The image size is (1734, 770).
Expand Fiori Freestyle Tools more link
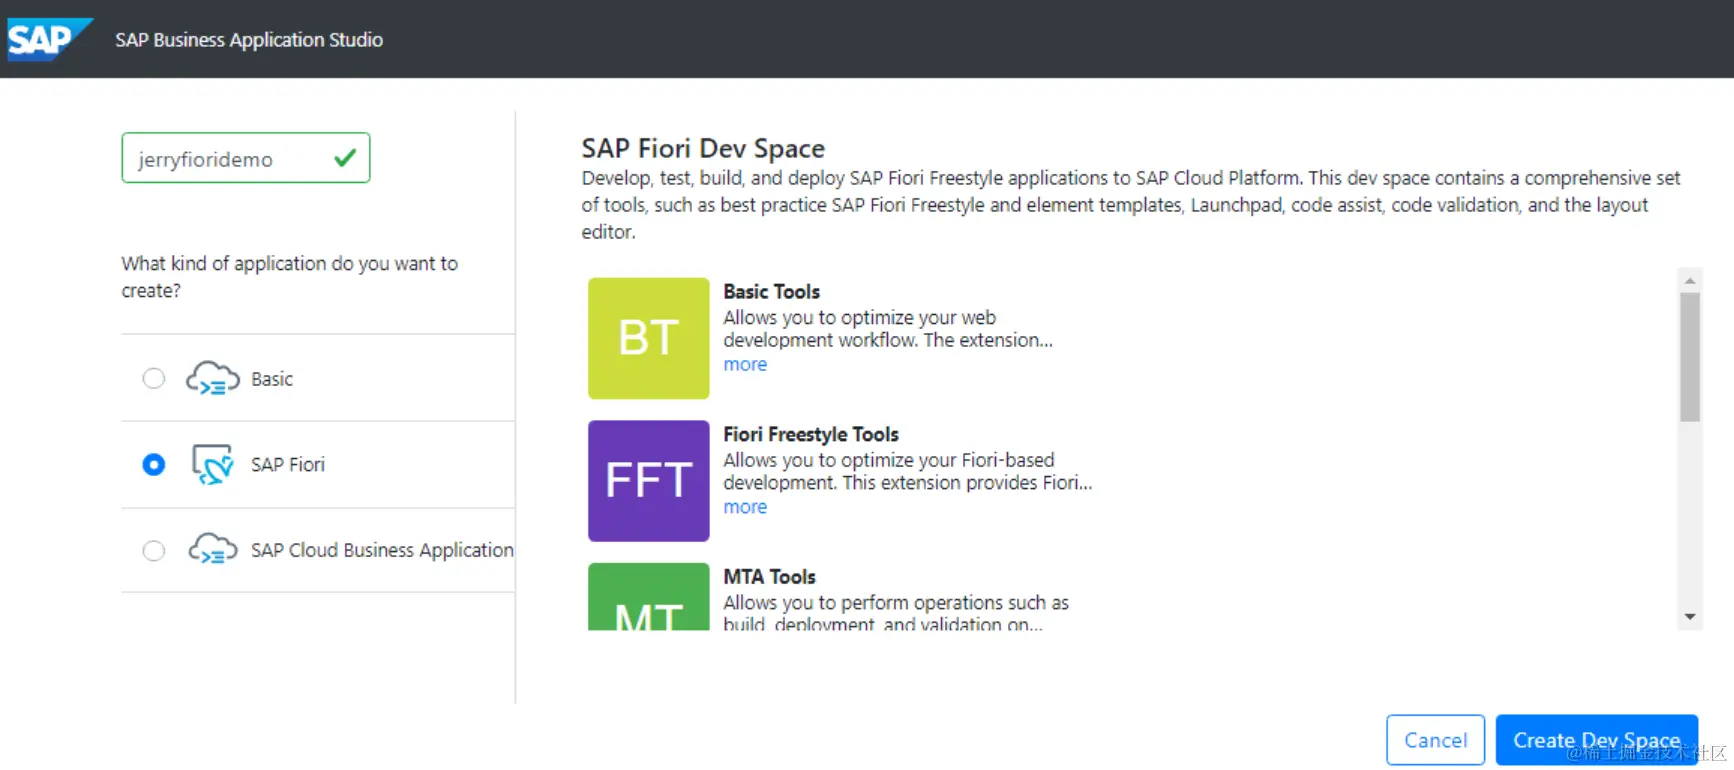coord(745,508)
